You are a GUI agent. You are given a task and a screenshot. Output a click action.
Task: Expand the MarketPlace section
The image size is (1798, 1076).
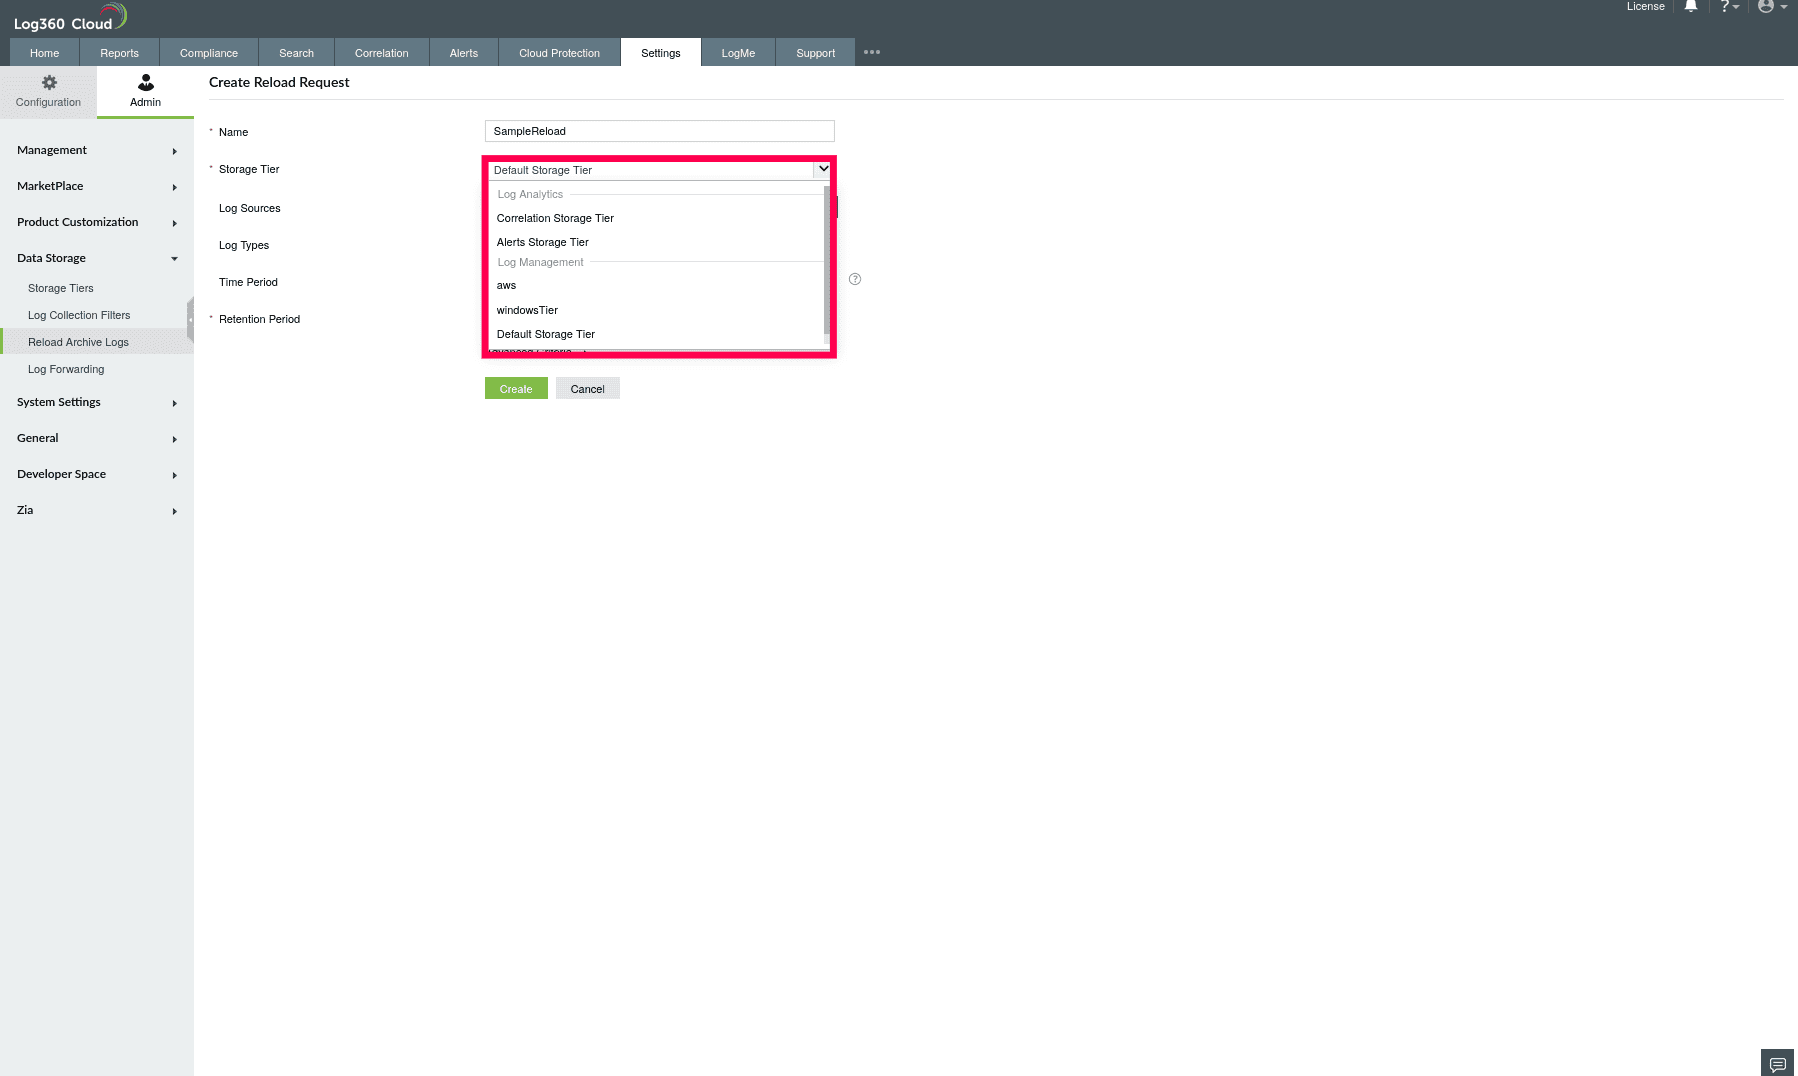(97, 186)
